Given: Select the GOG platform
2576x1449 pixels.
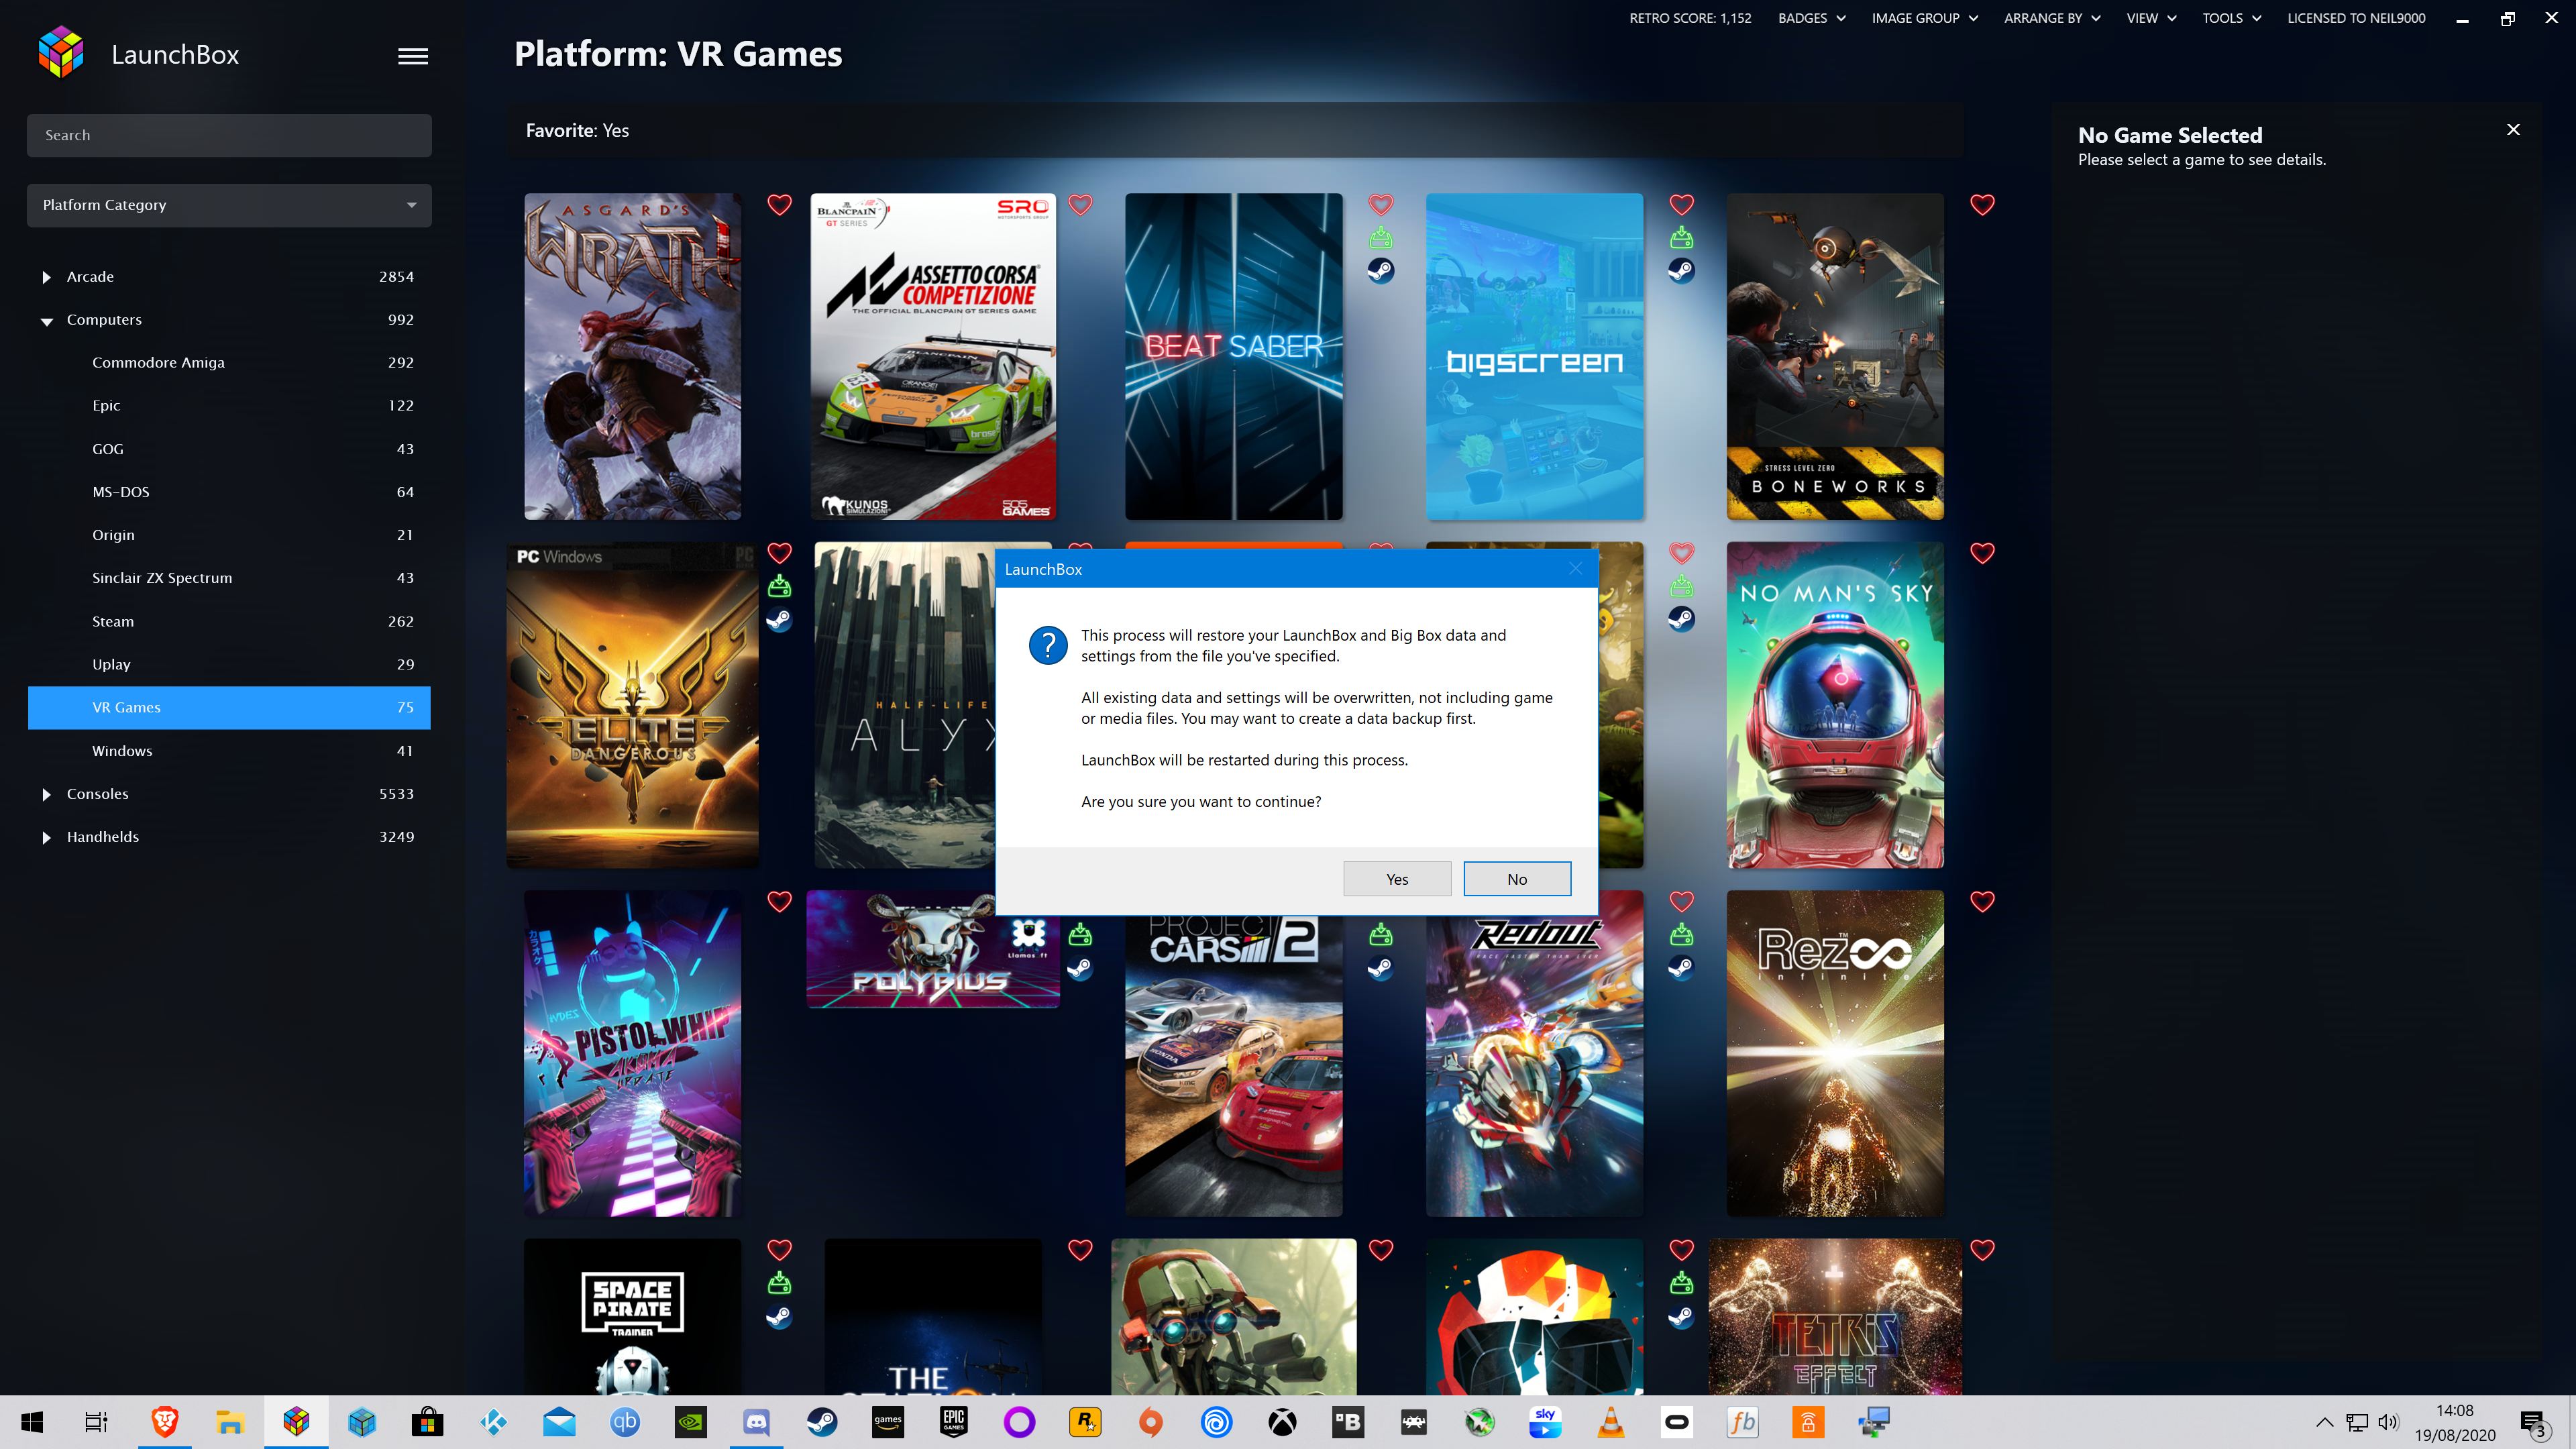Looking at the screenshot, I should 229,449.
